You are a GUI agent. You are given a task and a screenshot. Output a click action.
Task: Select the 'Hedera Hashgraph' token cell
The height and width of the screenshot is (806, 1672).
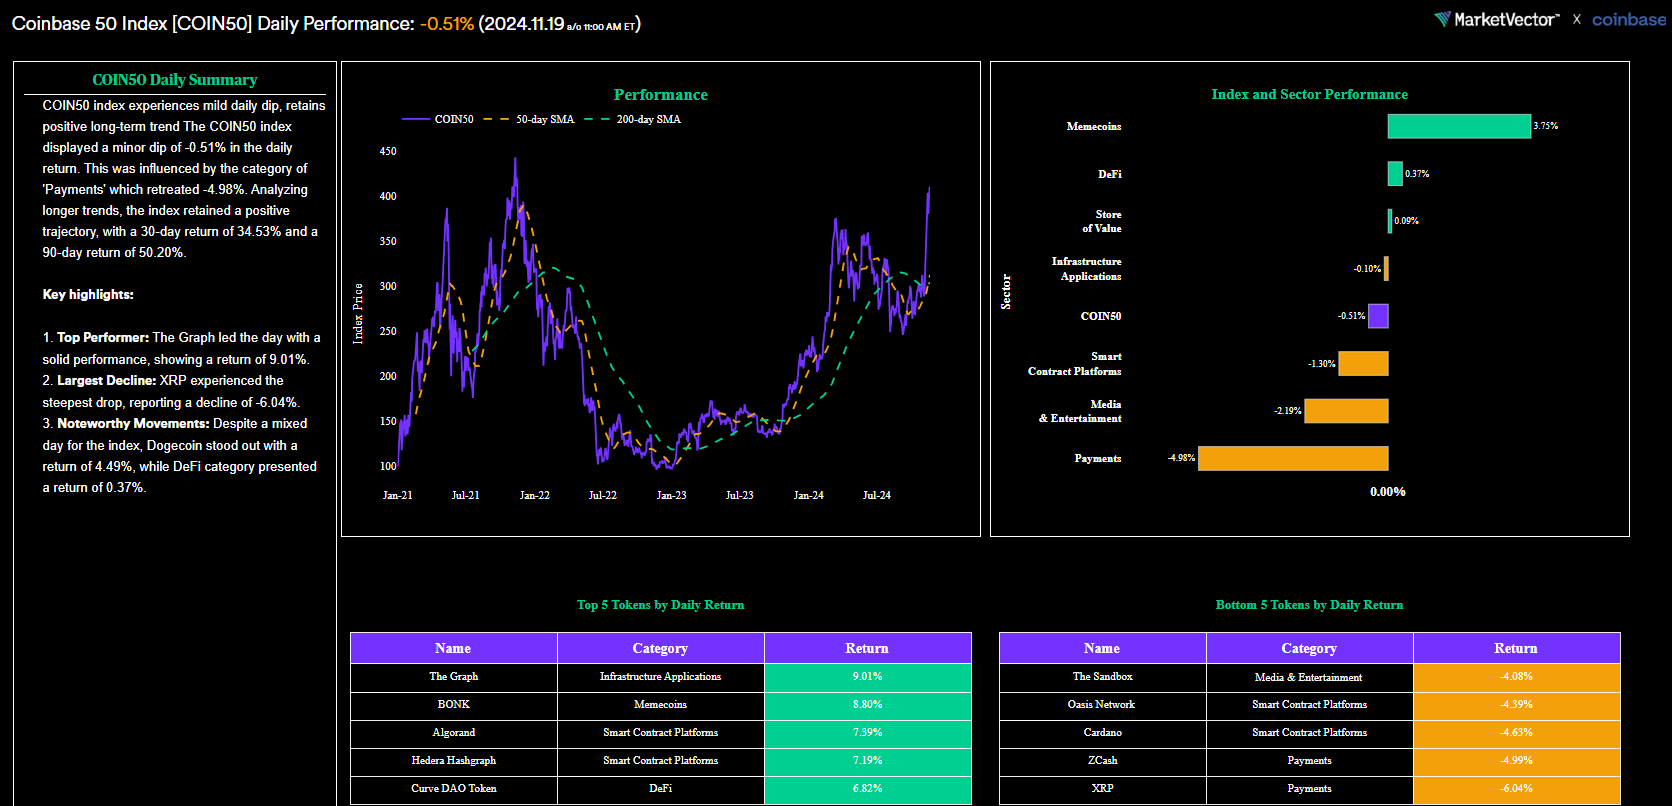pyautogui.click(x=453, y=761)
